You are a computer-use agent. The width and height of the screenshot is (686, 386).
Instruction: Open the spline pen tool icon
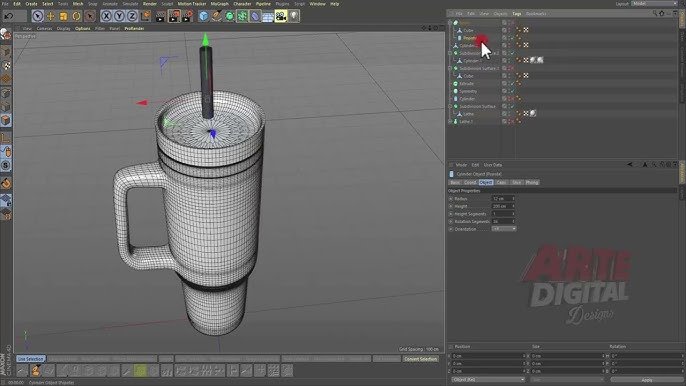[217, 17]
